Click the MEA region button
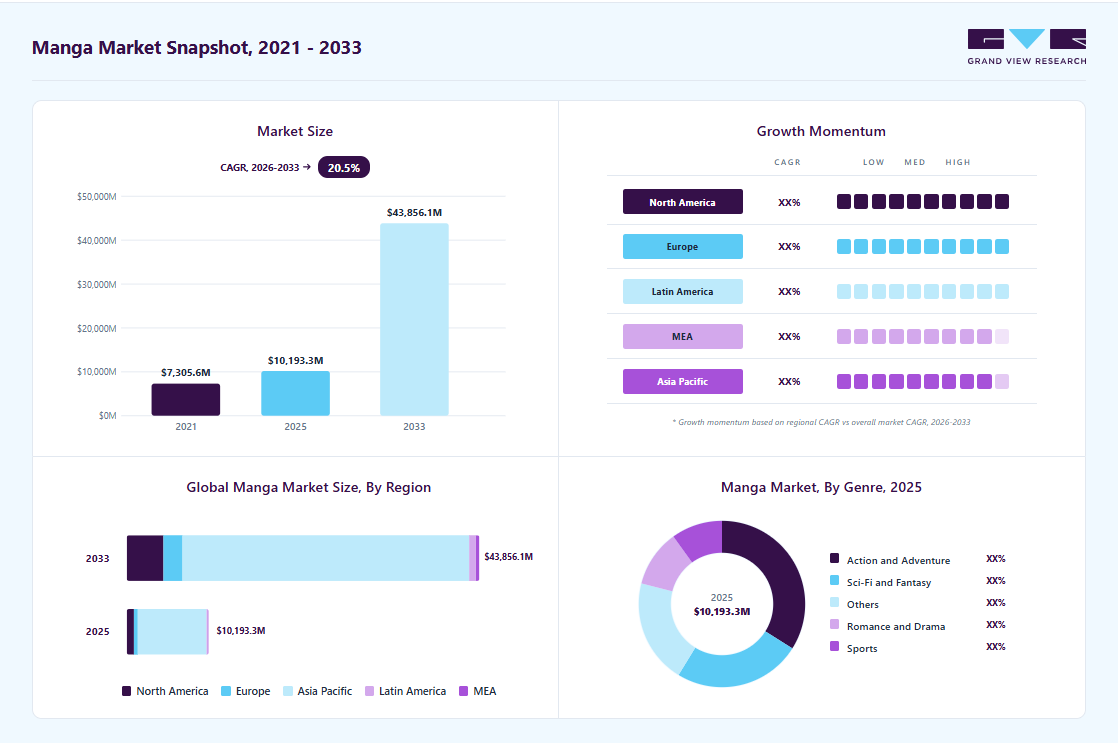The width and height of the screenshot is (1118, 743). (x=682, y=337)
